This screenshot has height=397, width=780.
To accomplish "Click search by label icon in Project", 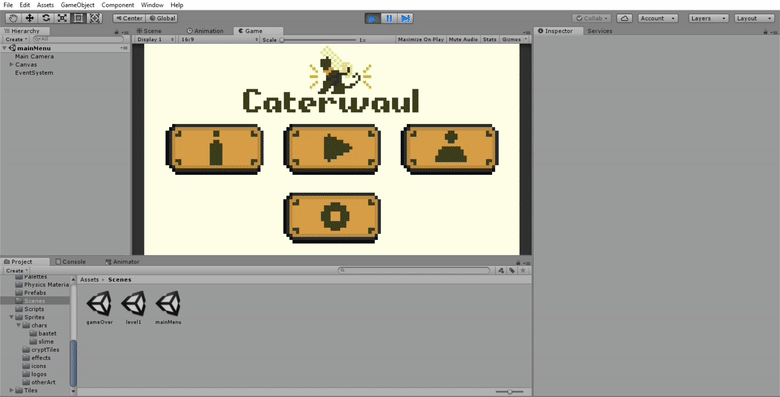I will point(512,270).
